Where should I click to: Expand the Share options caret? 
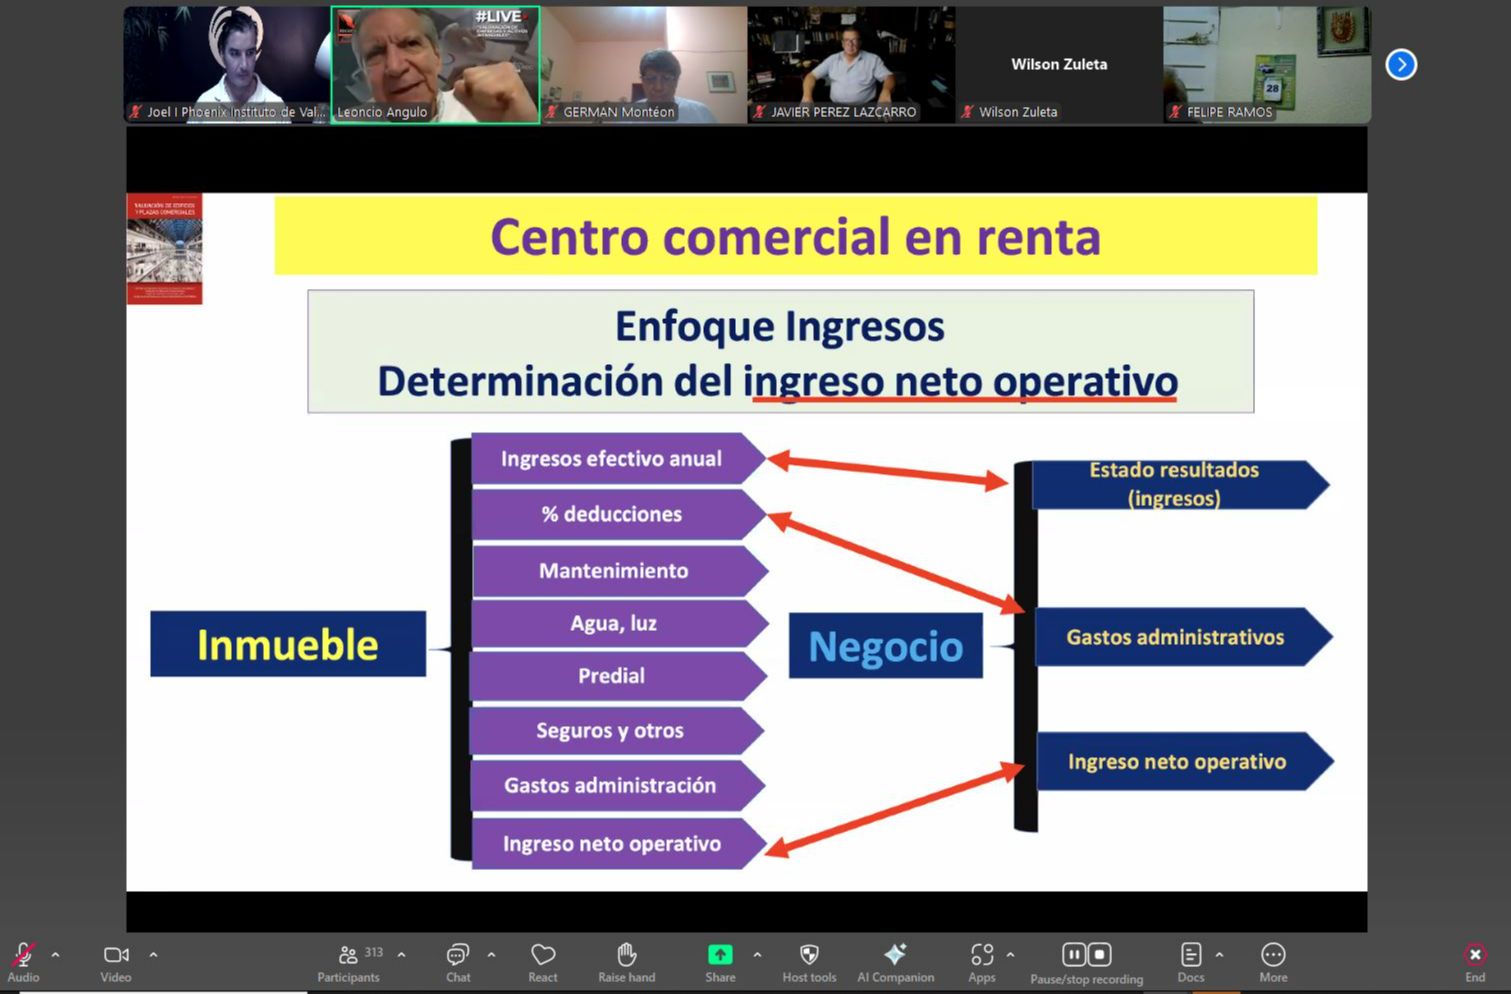coord(757,955)
